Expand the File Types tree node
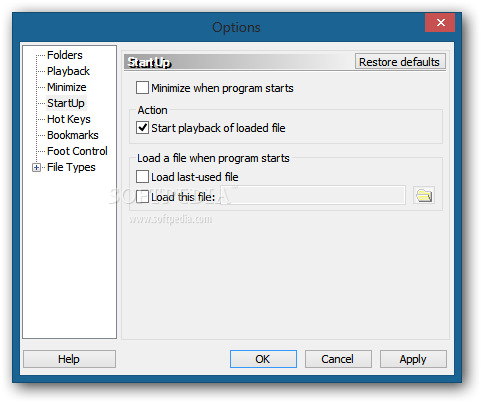This screenshot has width=482, height=403. (x=36, y=167)
